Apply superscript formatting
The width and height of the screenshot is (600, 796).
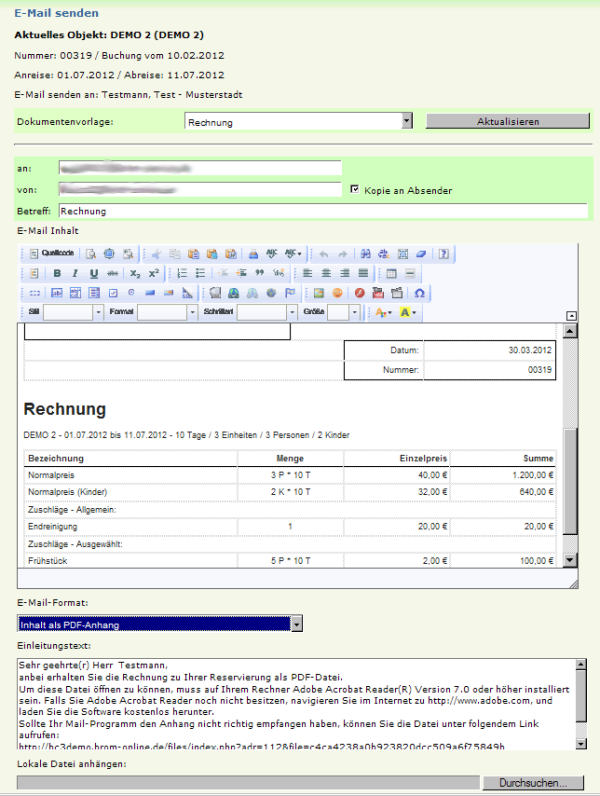154,274
